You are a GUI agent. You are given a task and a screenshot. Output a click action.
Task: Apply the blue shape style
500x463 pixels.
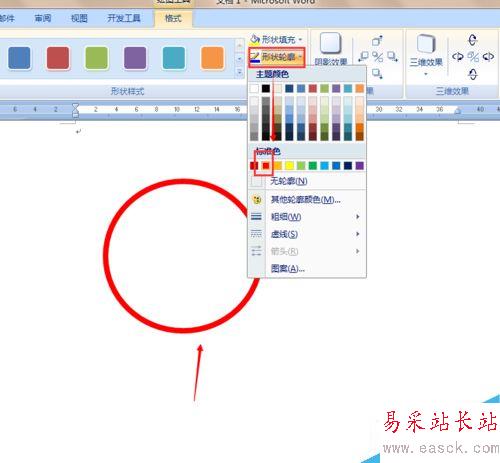[19, 58]
